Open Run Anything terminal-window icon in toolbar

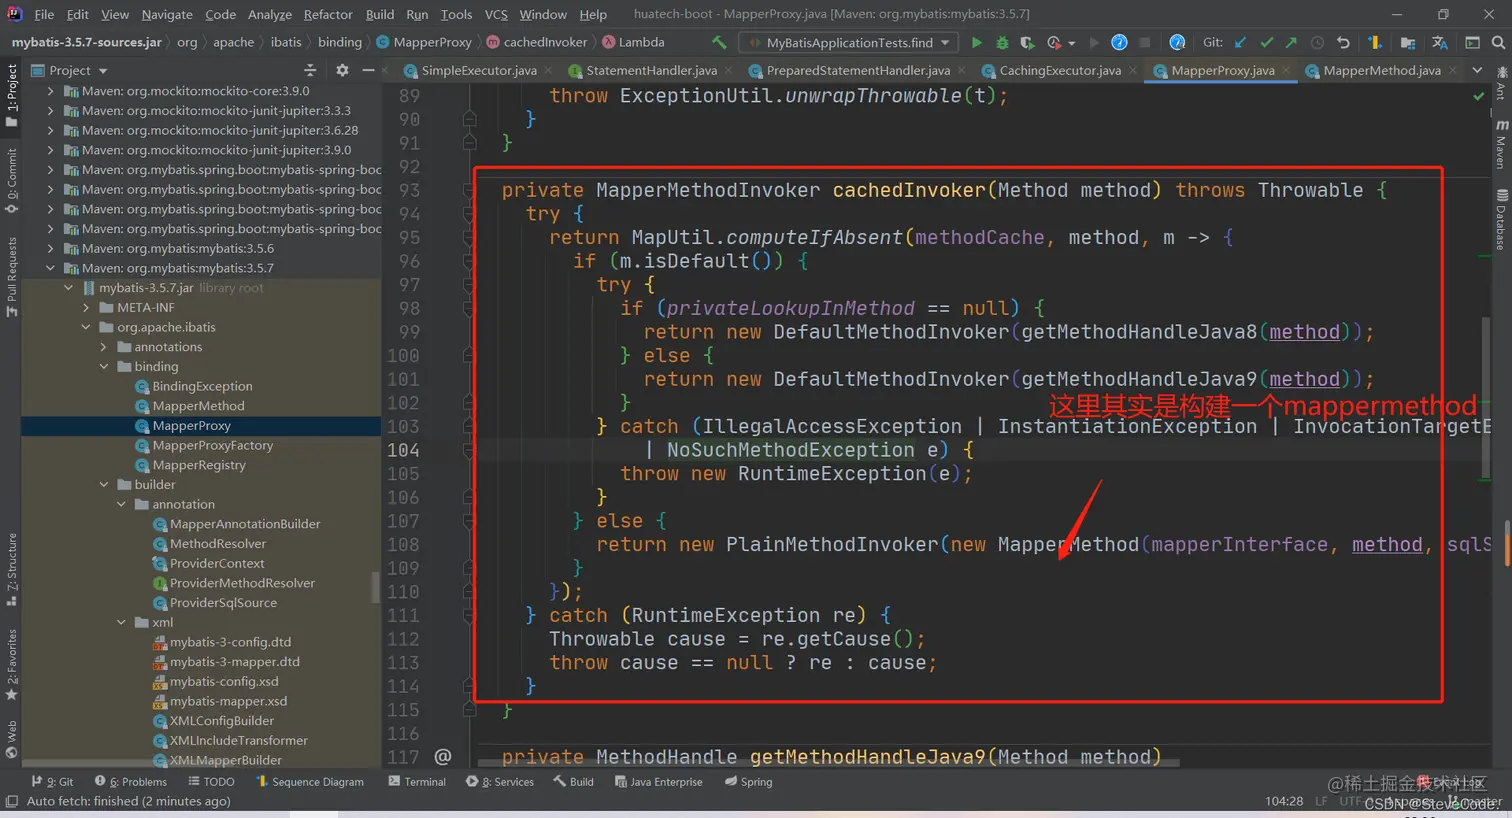pos(1472,42)
